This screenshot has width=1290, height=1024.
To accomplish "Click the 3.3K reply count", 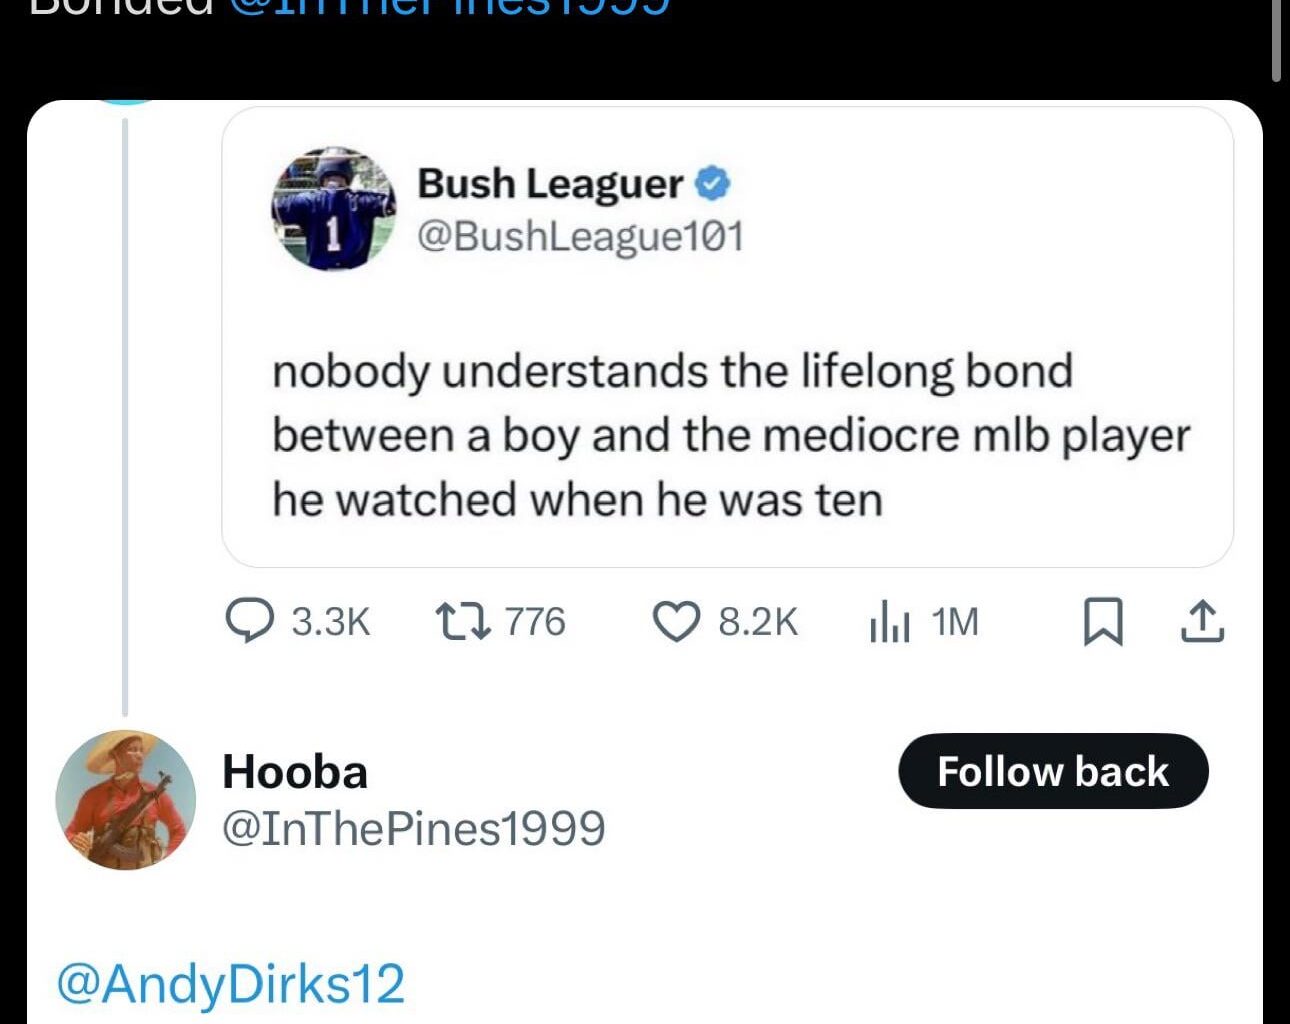I will [331, 622].
